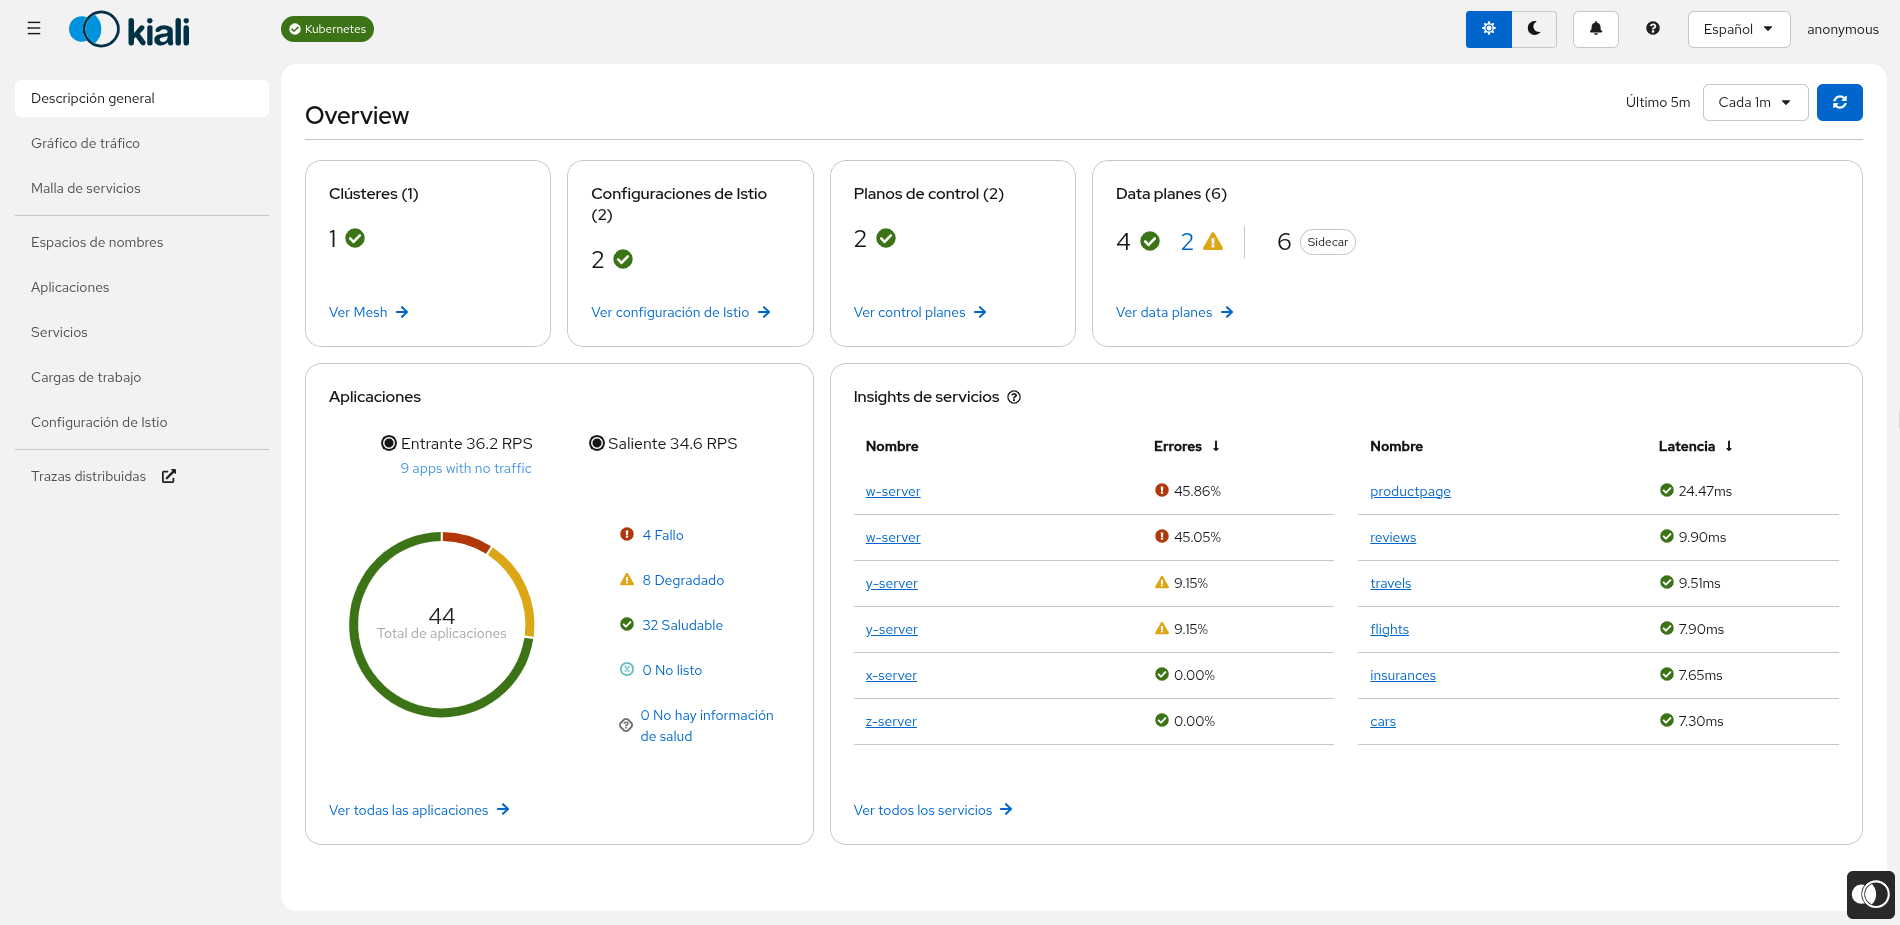Refresh the overview data
Viewport: 1900px width, 925px height.
tap(1839, 102)
